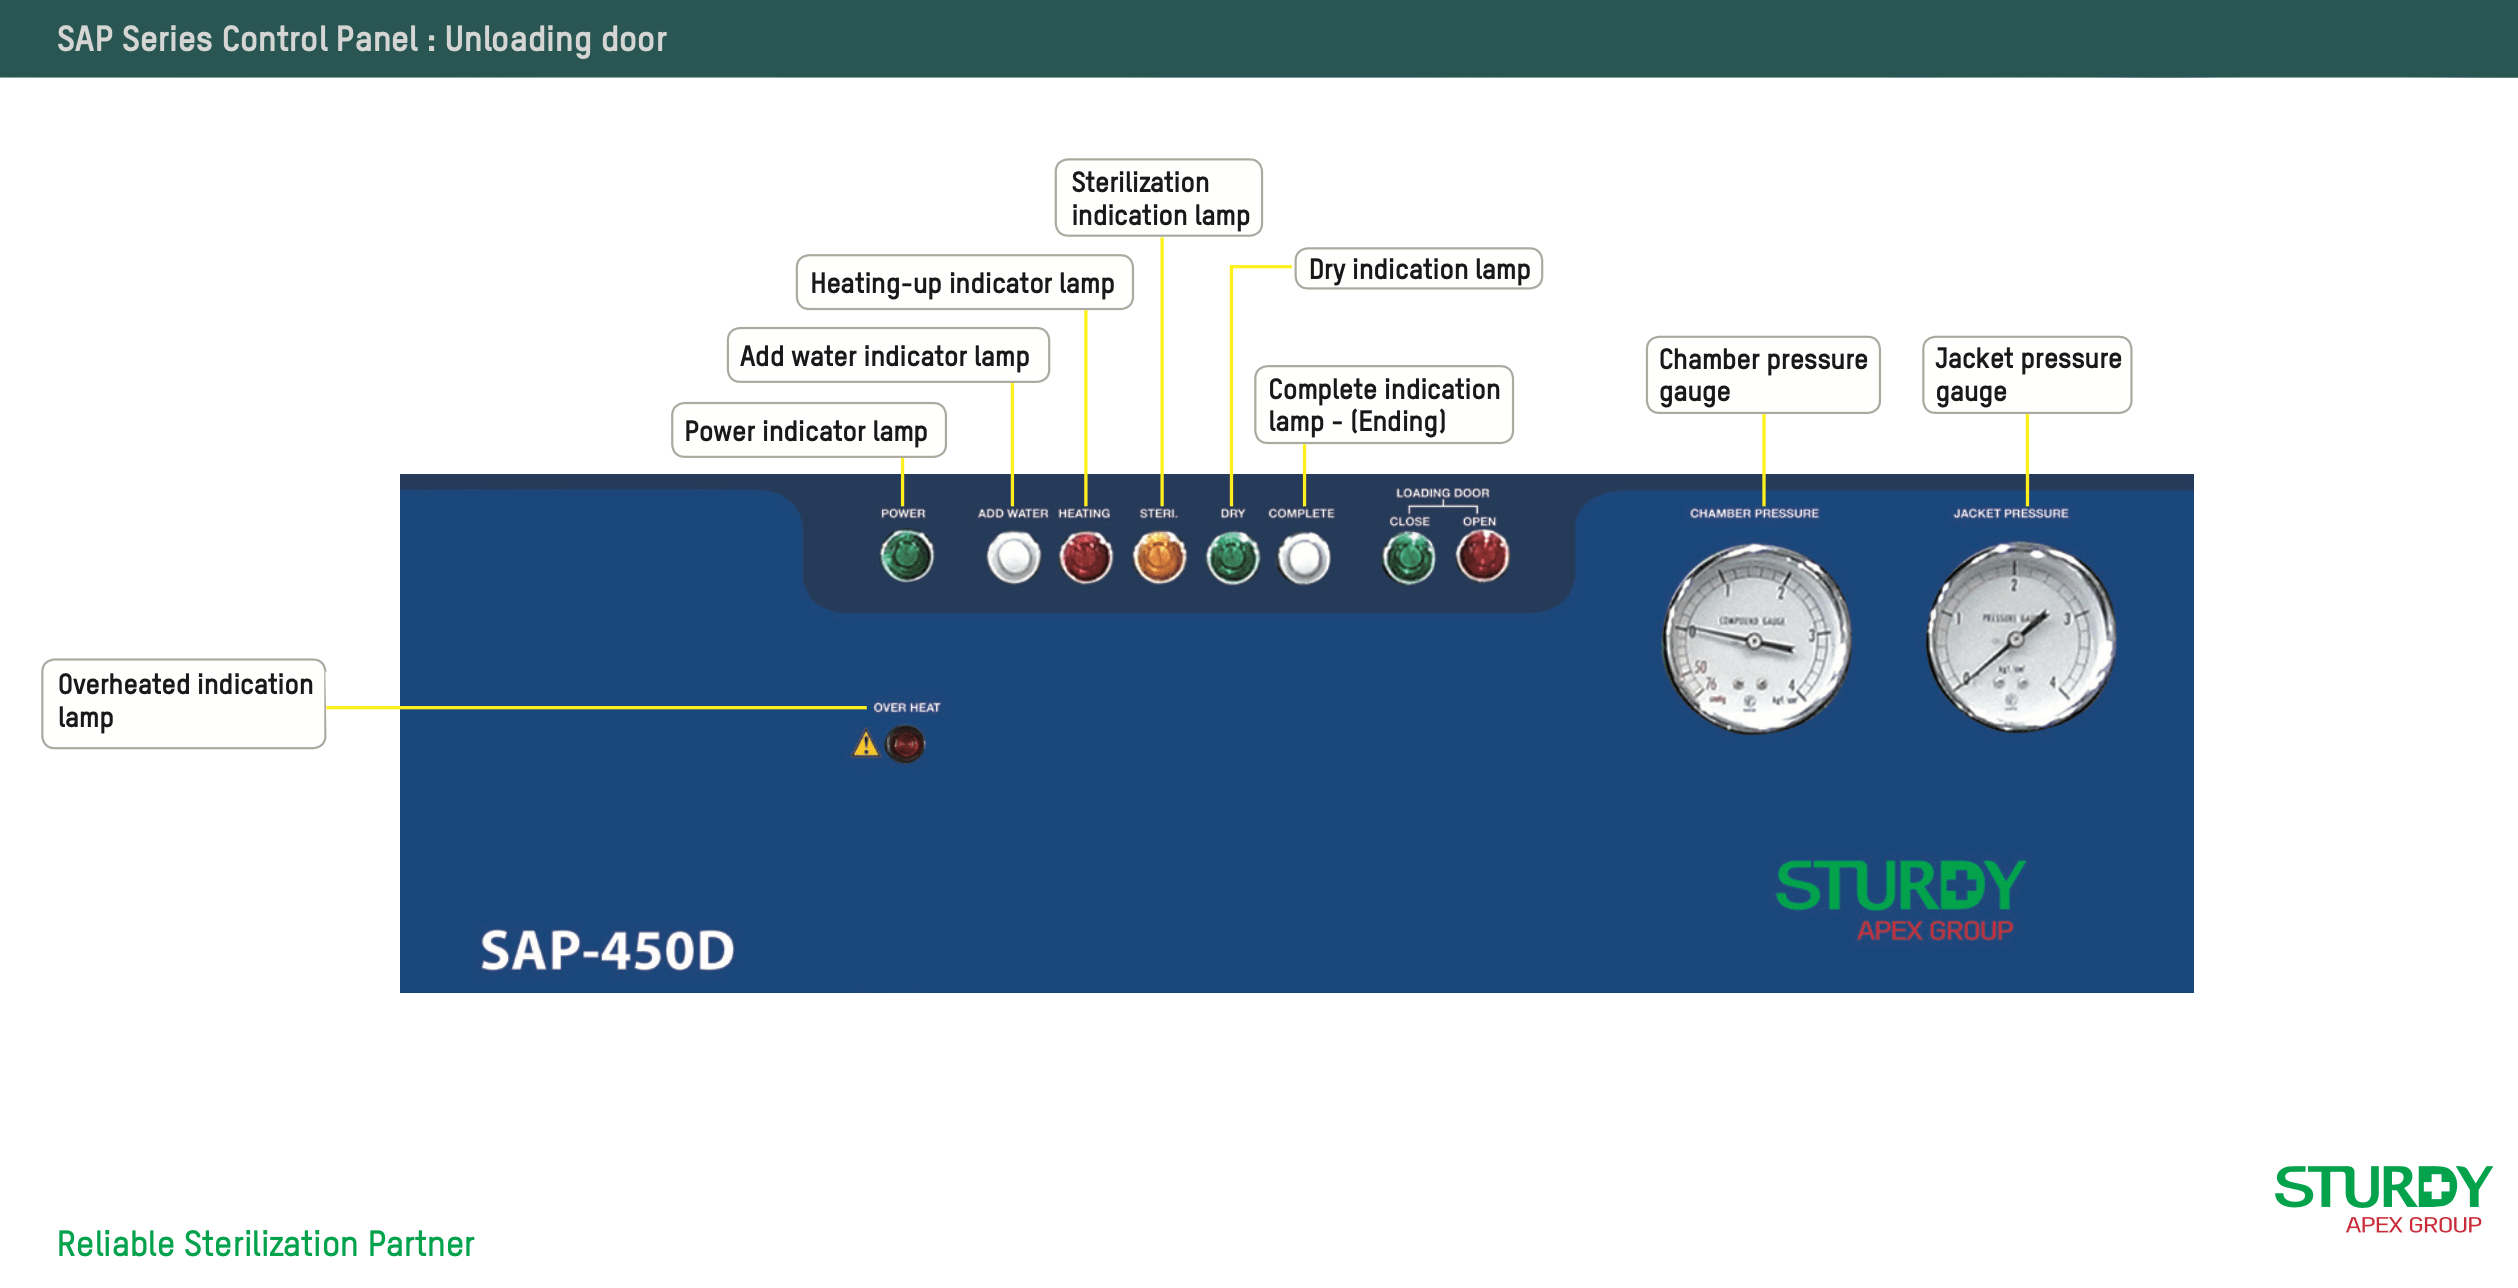Image resolution: width=2518 pixels, height=1288 pixels.
Task: Click the SAP-450D model name text
Action: (x=607, y=950)
